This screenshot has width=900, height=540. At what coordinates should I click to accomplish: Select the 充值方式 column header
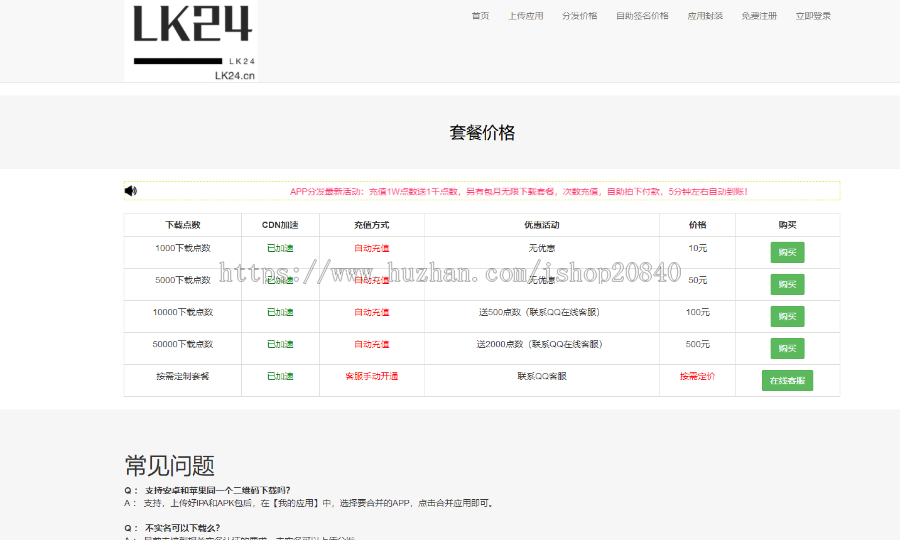[372, 225]
